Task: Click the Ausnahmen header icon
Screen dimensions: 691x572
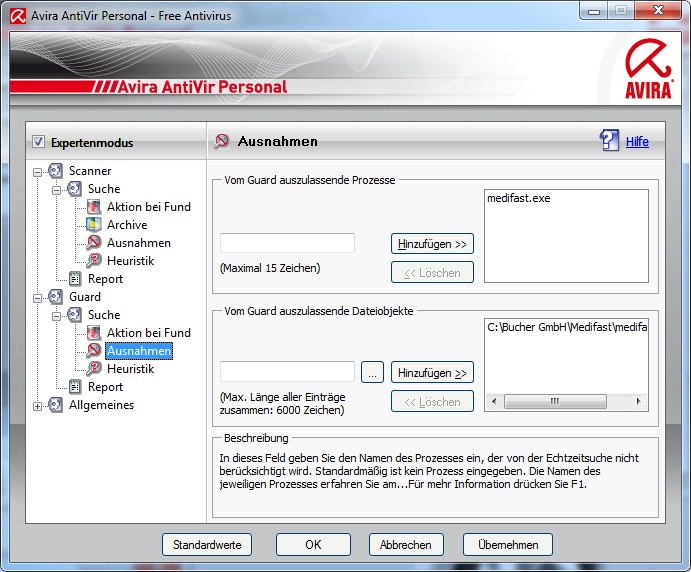Action: 222,141
